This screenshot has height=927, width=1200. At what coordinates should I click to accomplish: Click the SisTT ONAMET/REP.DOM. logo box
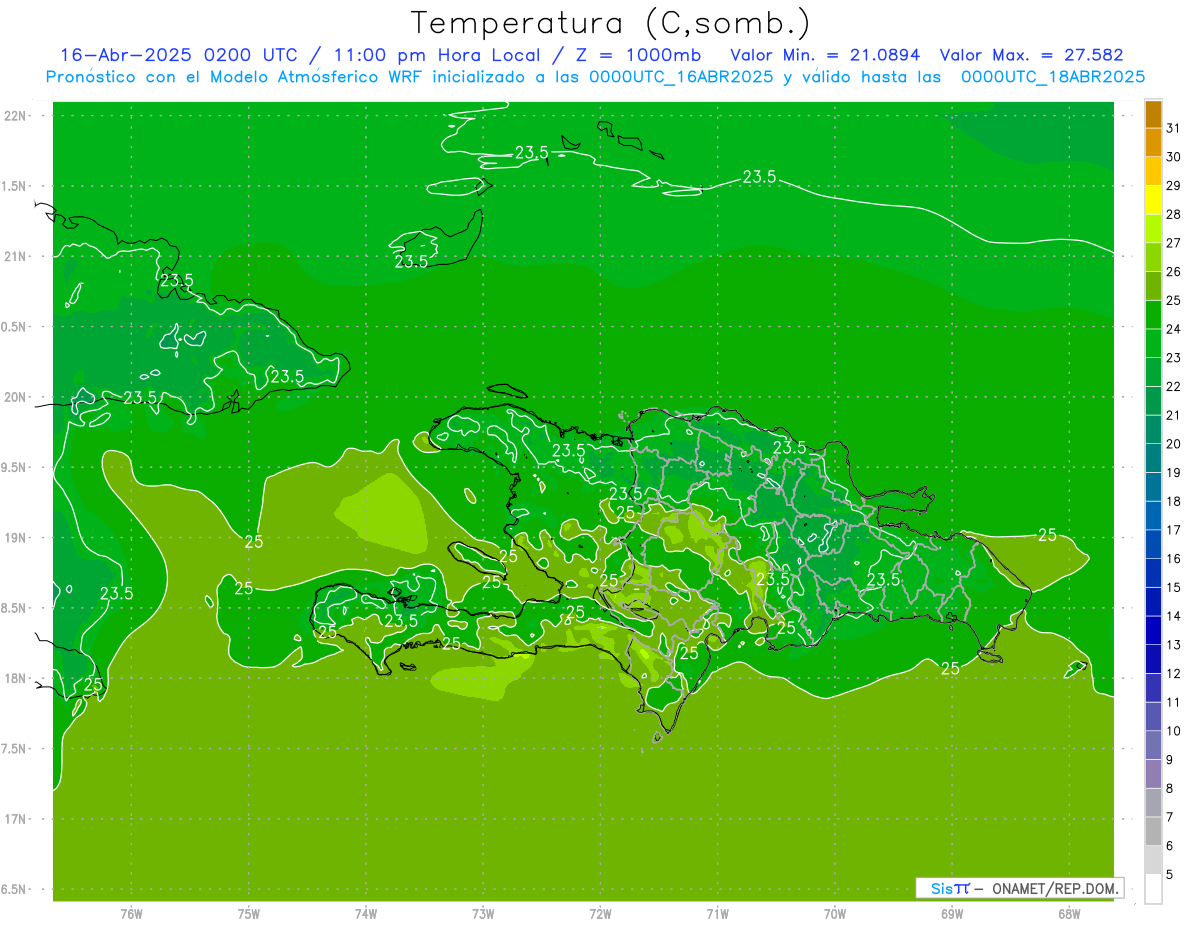pyautogui.click(x=1019, y=888)
